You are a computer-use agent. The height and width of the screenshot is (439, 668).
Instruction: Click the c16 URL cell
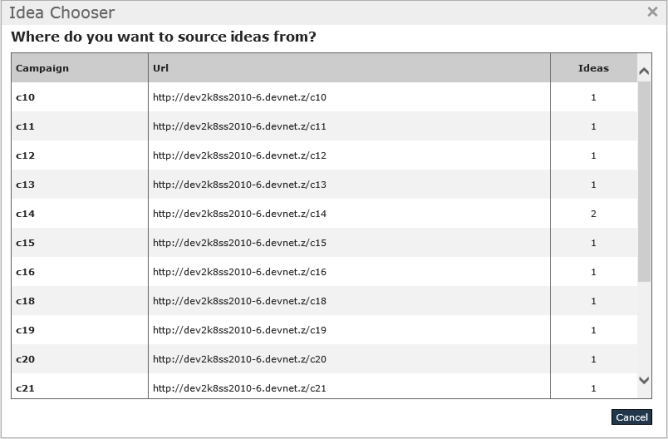point(240,272)
